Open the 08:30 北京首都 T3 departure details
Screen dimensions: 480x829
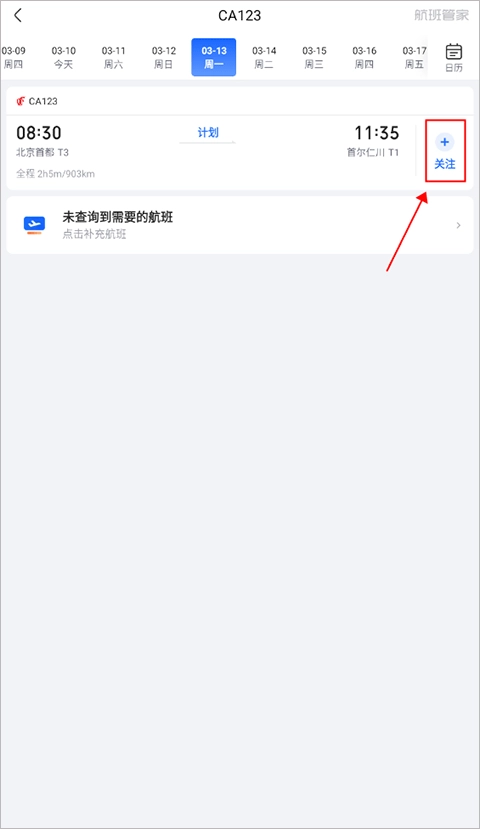point(42,141)
